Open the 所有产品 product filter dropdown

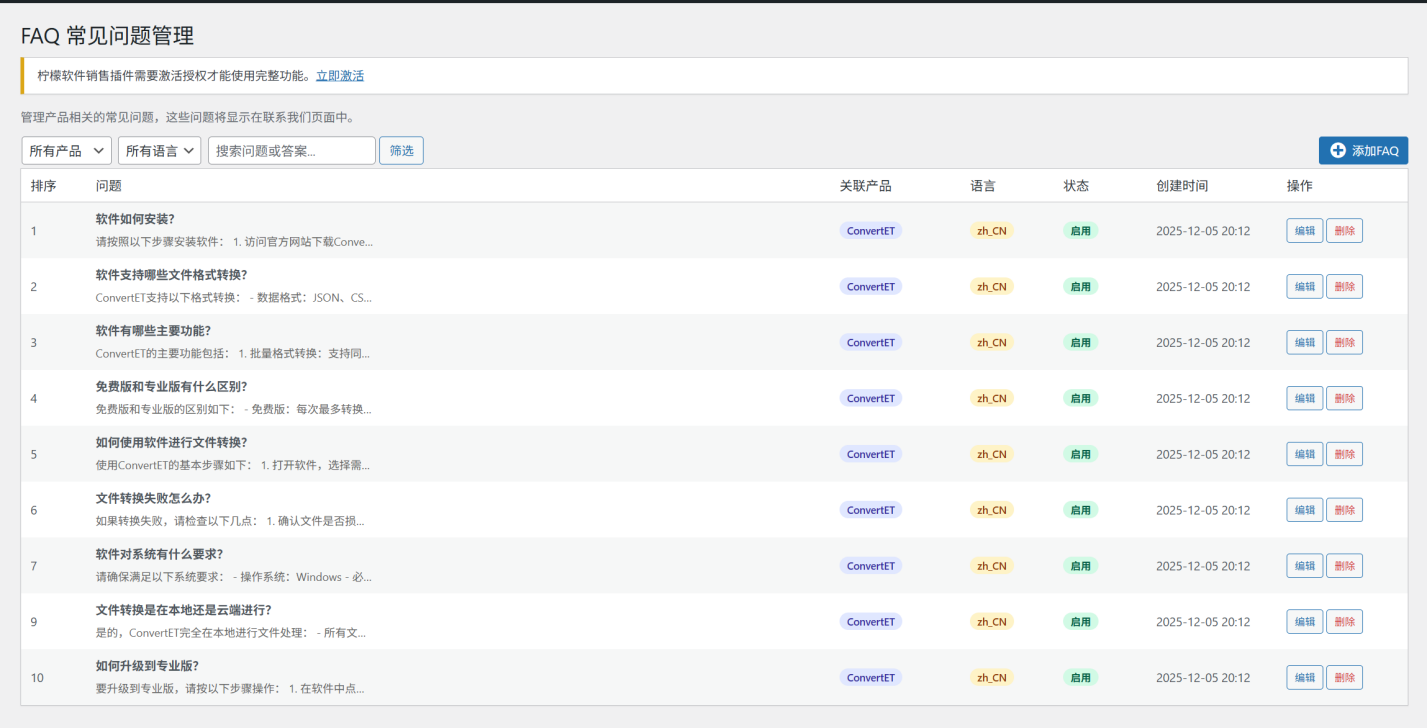point(66,151)
